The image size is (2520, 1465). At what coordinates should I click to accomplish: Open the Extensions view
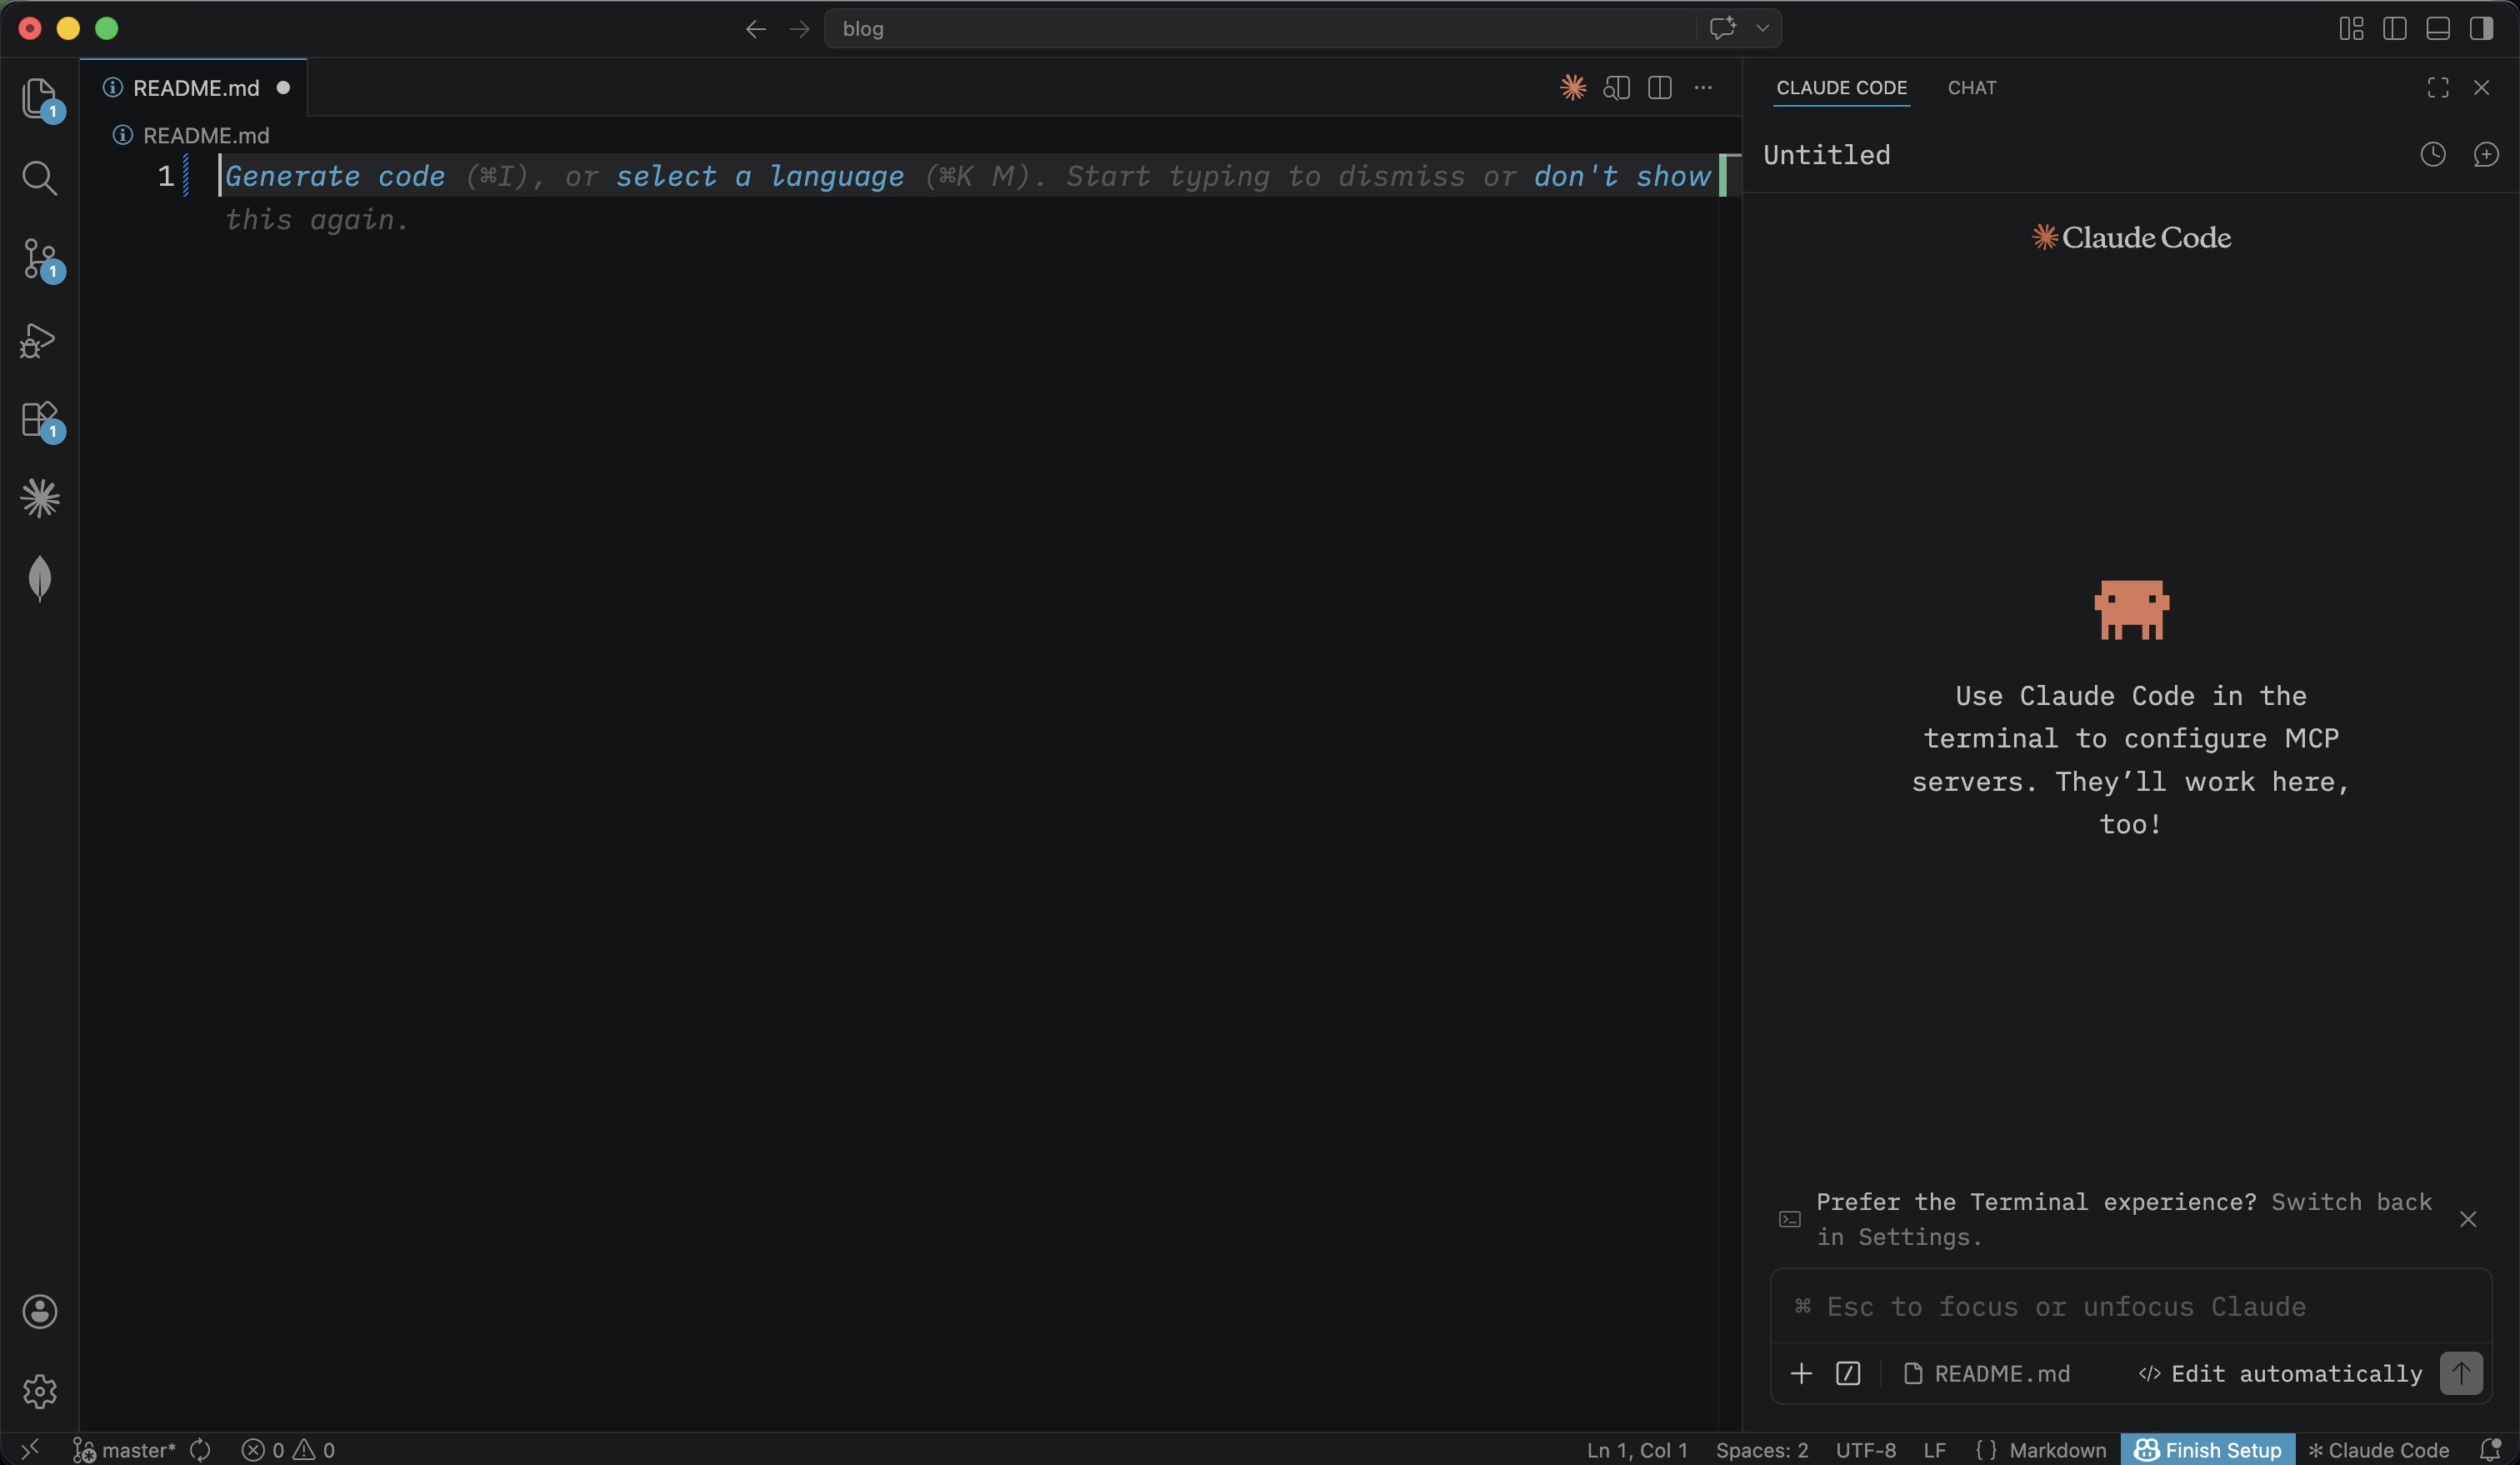tap(39, 419)
